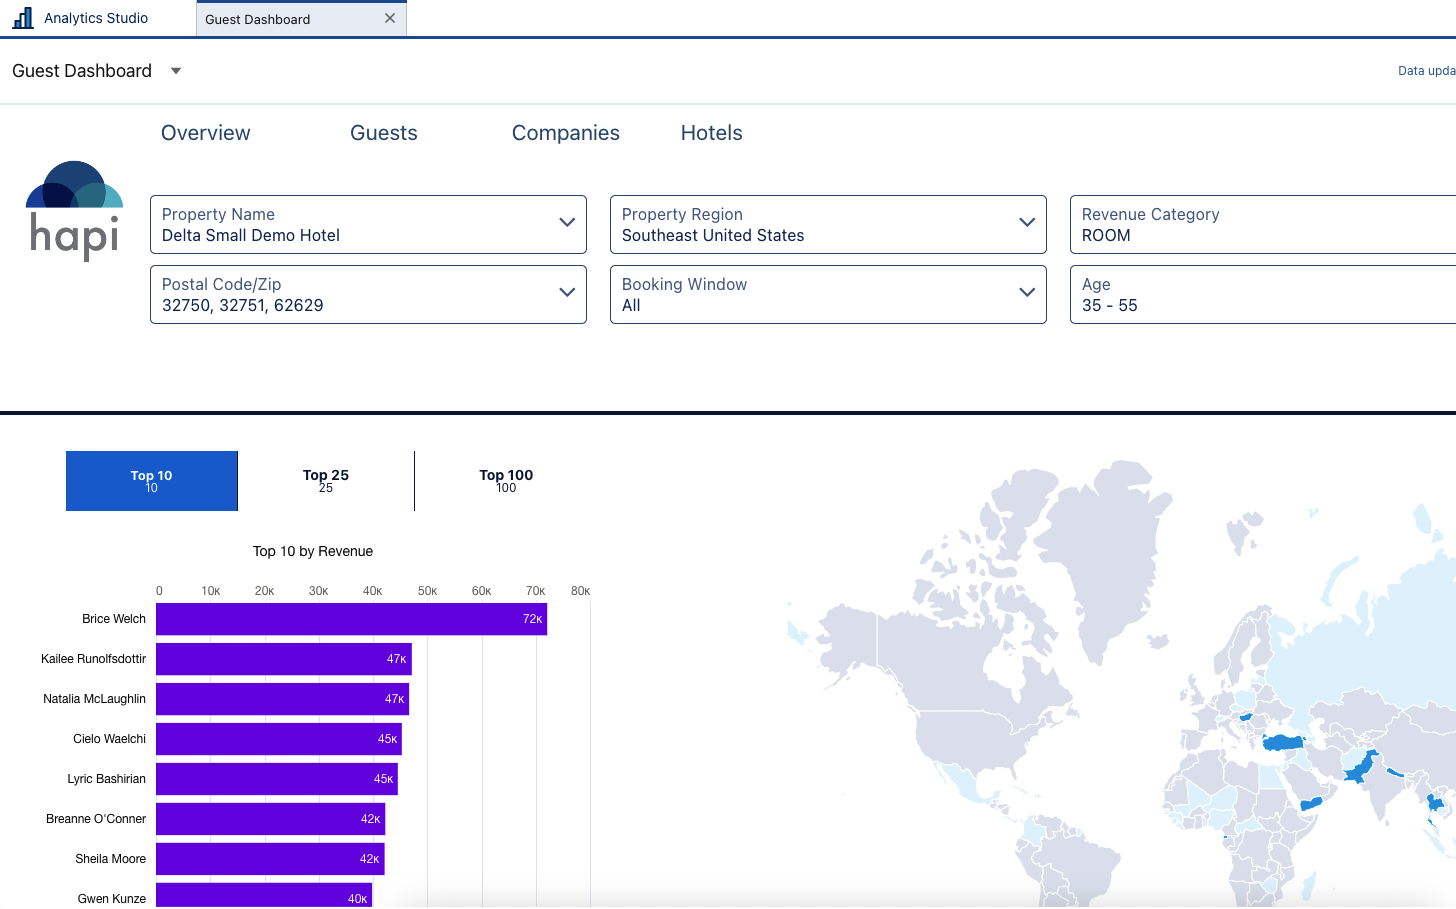Open the Hotels page
This screenshot has height=909, width=1456.
tap(711, 133)
